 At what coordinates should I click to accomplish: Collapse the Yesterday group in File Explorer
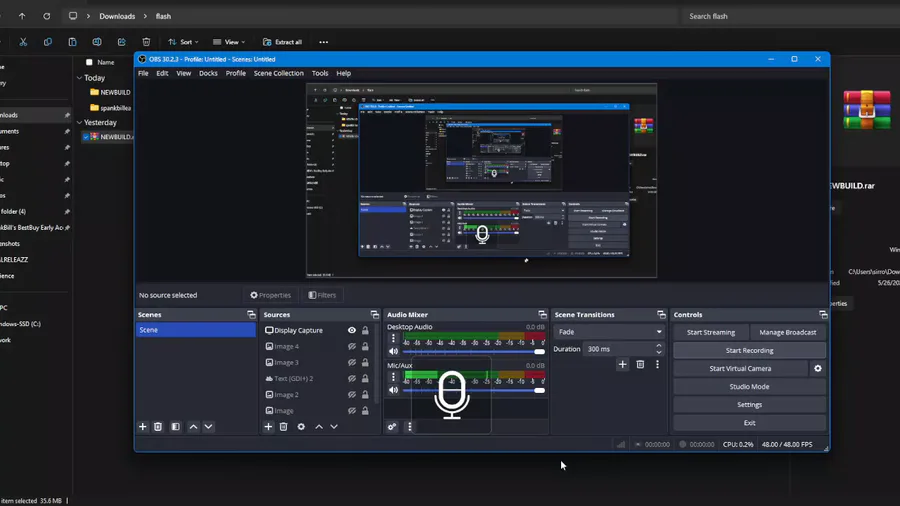point(79,122)
